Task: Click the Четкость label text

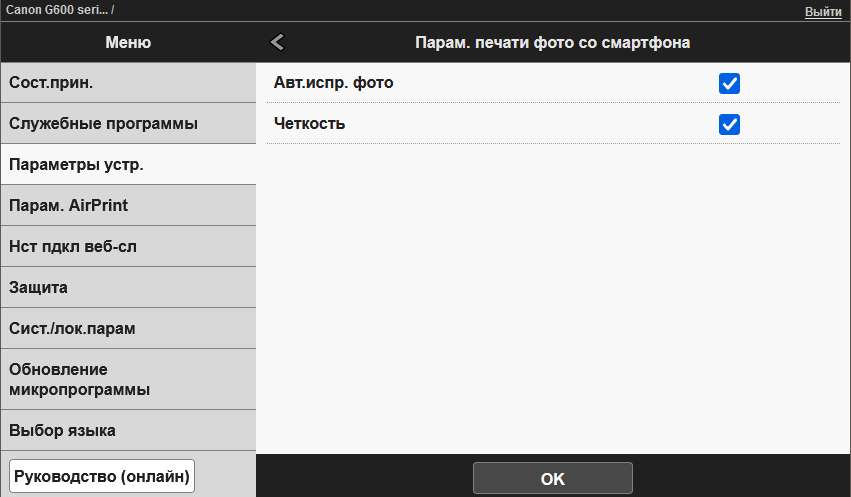Action: [x=309, y=124]
